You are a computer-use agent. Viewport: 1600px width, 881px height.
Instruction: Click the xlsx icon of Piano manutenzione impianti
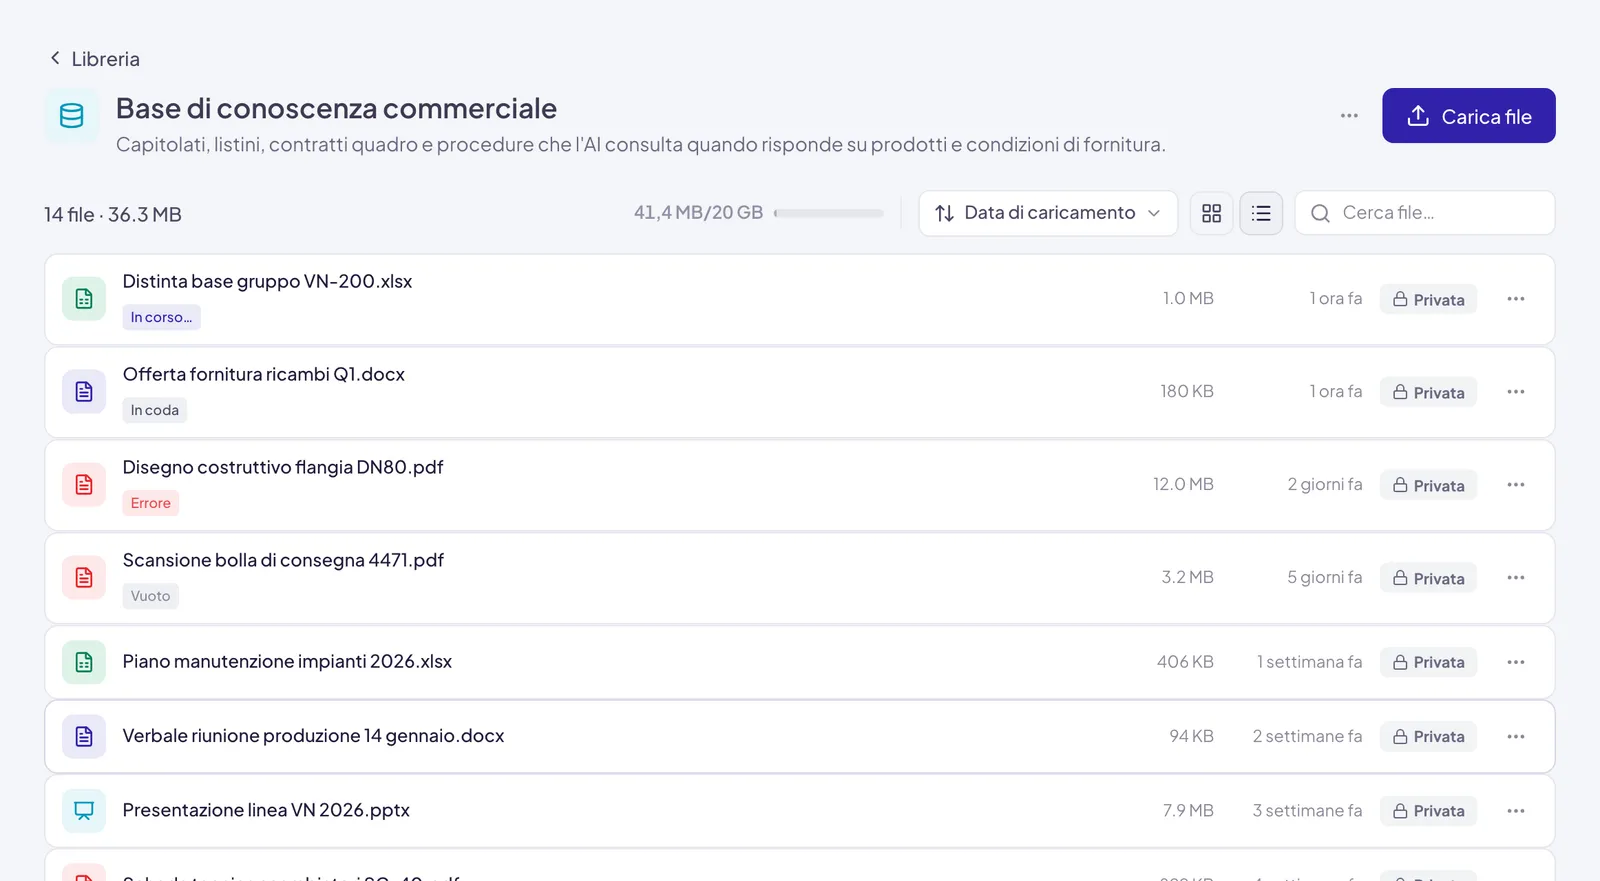pyautogui.click(x=84, y=662)
